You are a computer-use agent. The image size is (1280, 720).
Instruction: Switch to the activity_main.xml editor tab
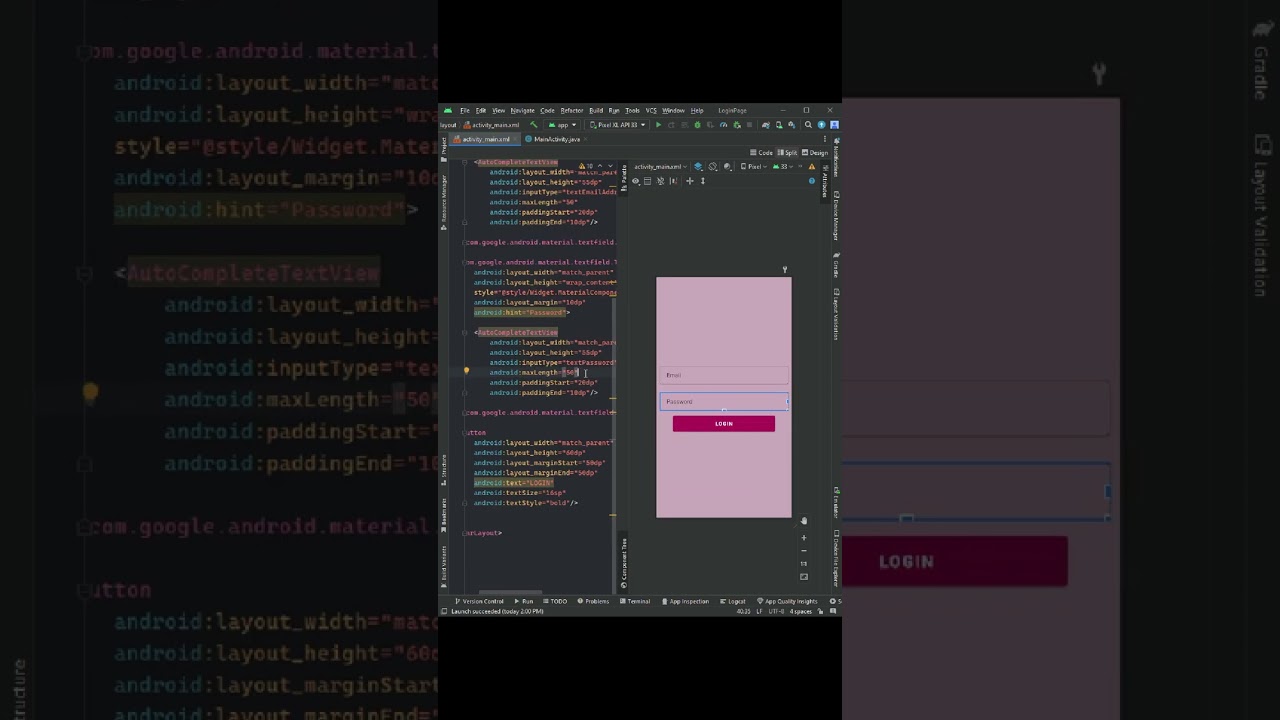[x=485, y=139]
